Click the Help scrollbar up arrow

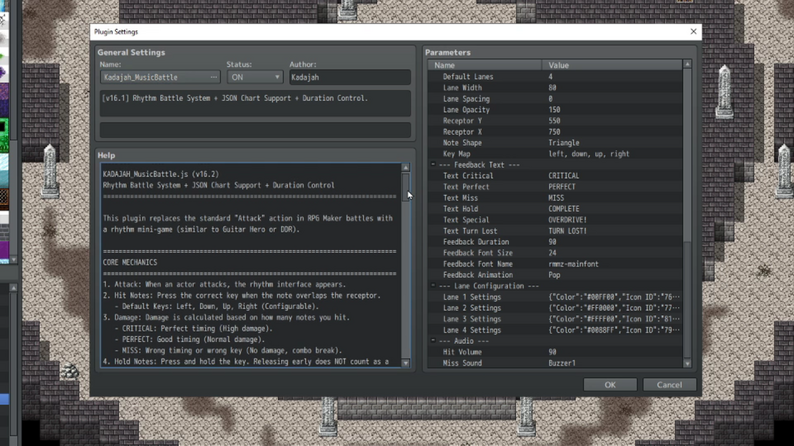pos(405,168)
